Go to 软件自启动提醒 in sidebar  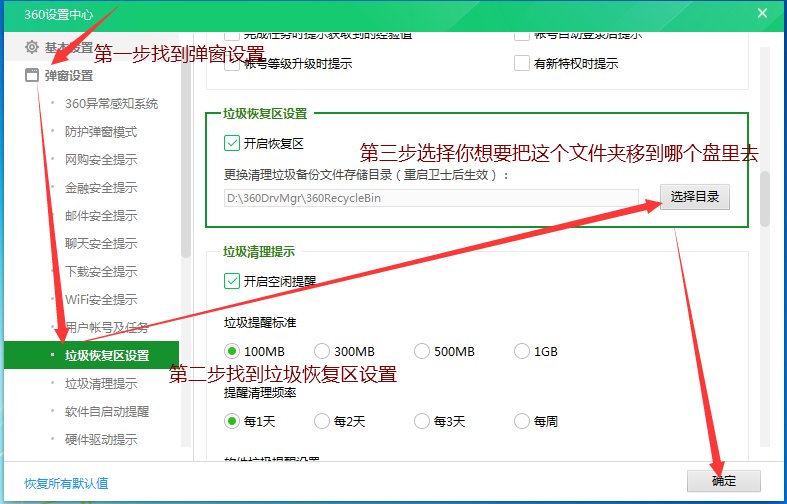[107, 412]
